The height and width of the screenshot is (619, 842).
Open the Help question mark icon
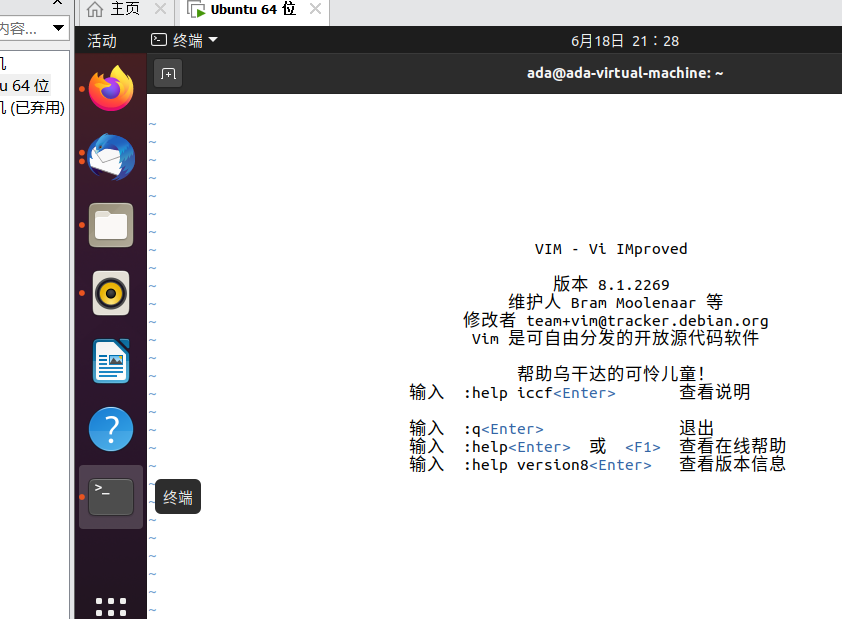(111, 429)
